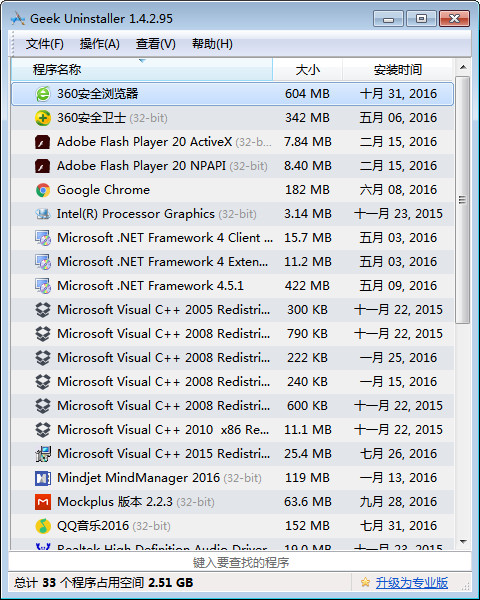The width and height of the screenshot is (480, 600).
Task: Click the 十月 31, 2016 install date
Action: (398, 94)
